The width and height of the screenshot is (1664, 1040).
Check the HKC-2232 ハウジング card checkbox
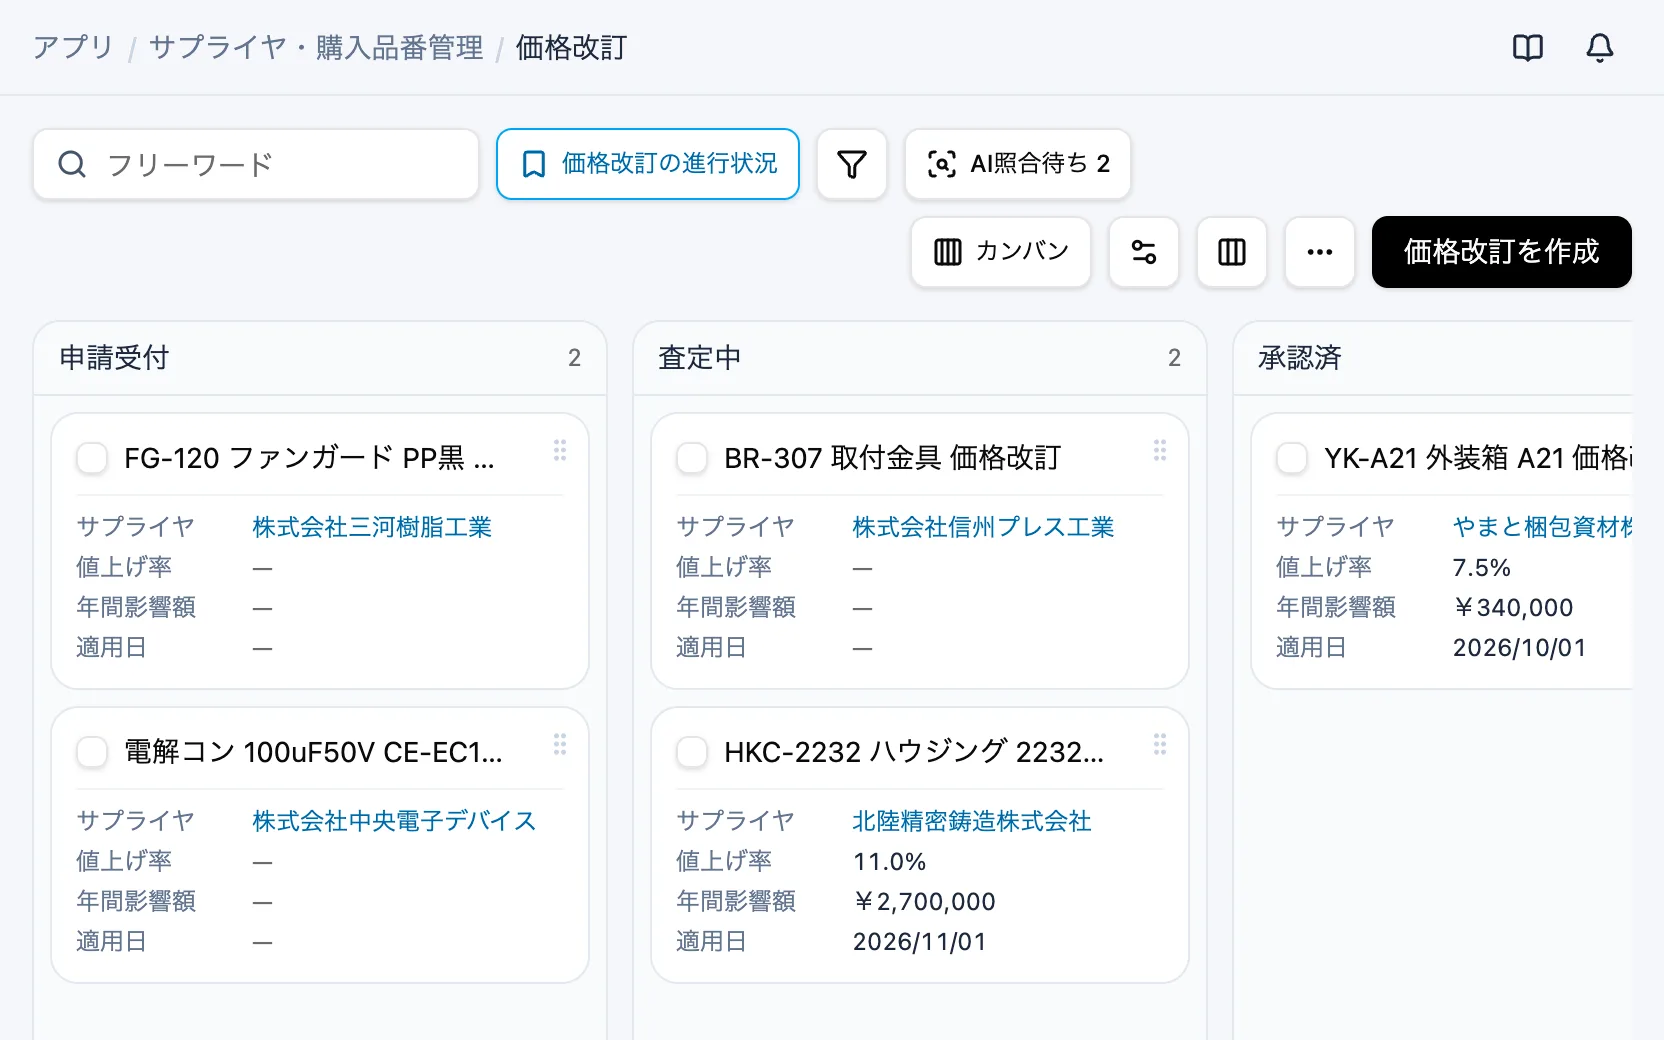click(x=692, y=752)
